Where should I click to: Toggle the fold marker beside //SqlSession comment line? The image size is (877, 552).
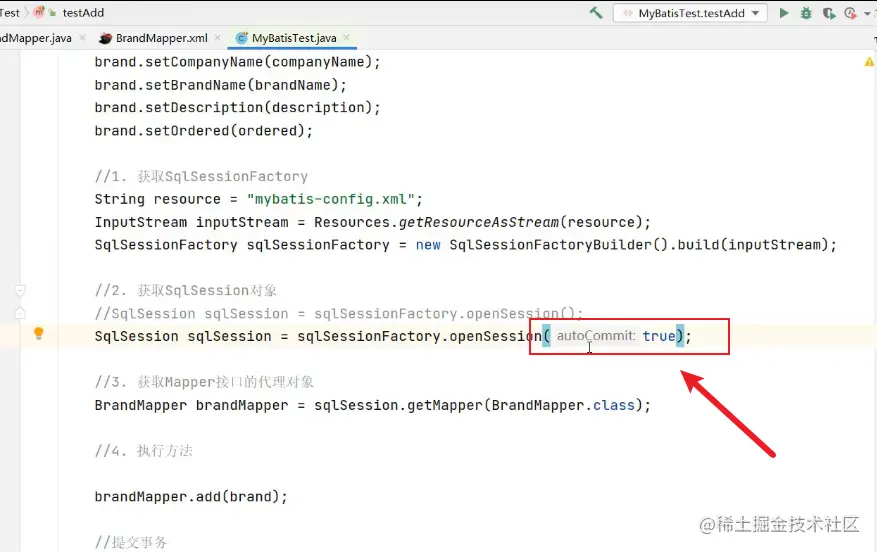20,313
